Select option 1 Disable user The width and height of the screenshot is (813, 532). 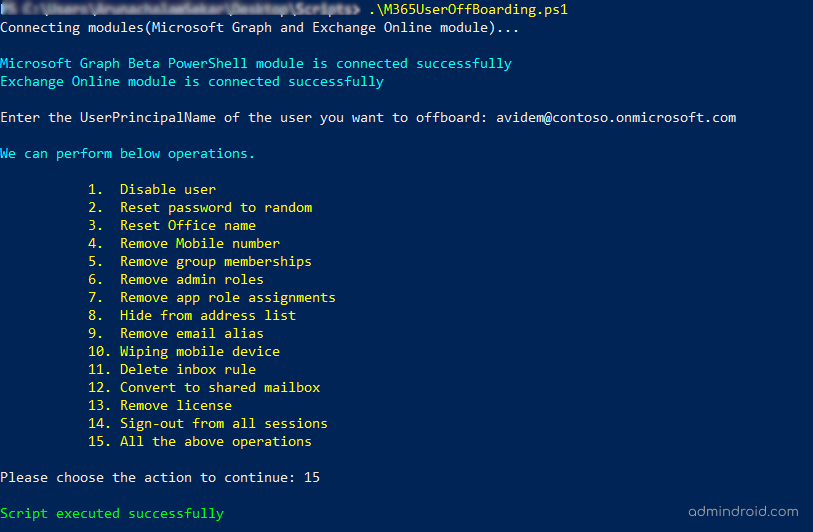(x=167, y=189)
